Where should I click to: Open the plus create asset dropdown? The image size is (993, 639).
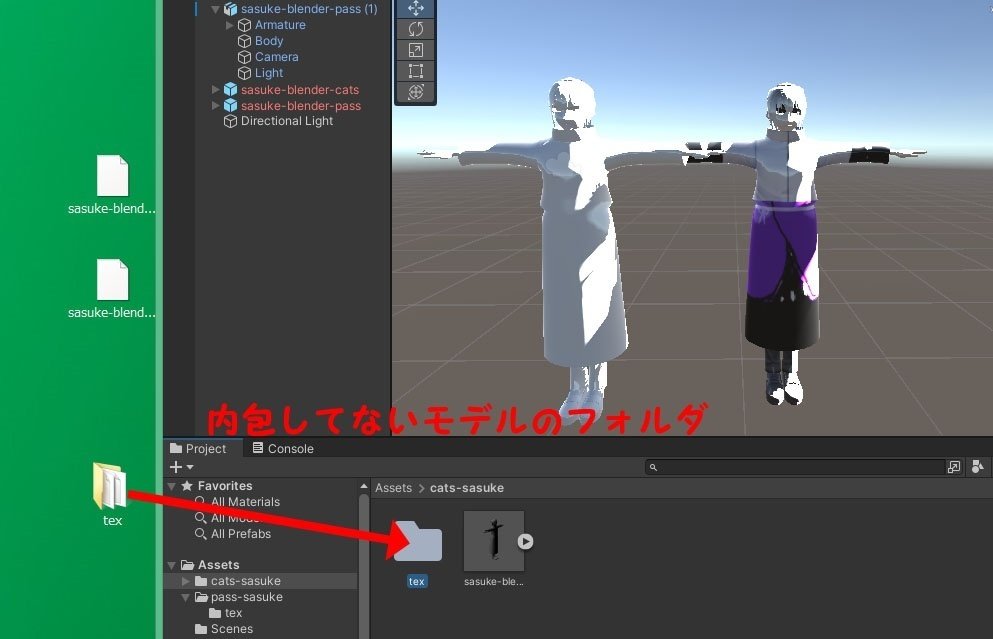click(181, 467)
